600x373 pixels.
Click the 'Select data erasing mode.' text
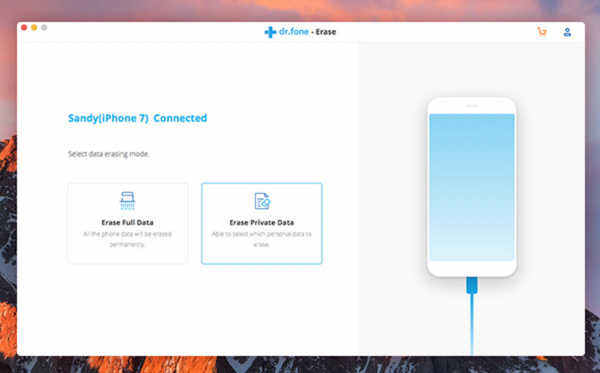[109, 154]
